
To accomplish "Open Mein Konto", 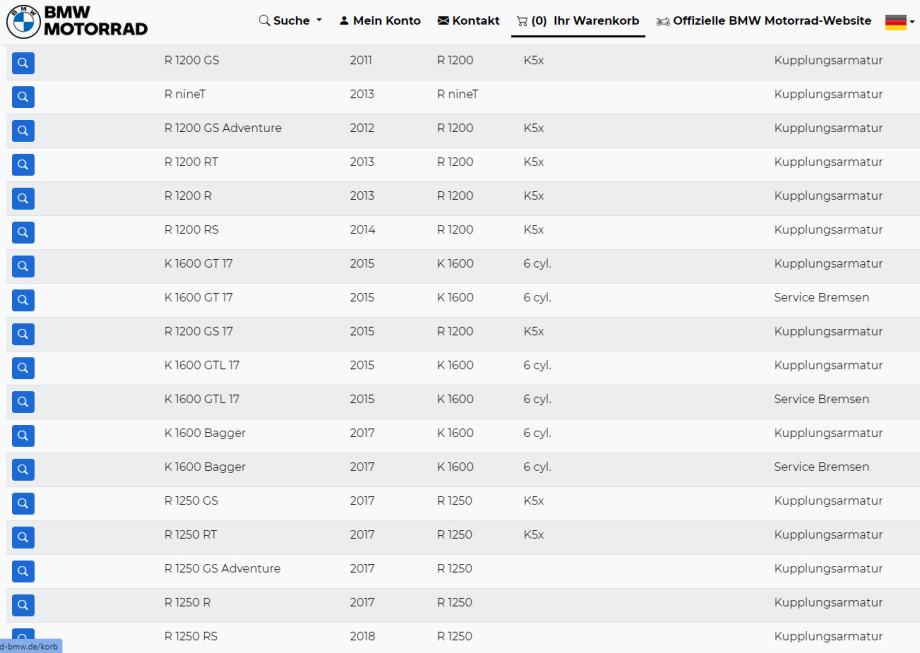I will pyautogui.click(x=380, y=21).
